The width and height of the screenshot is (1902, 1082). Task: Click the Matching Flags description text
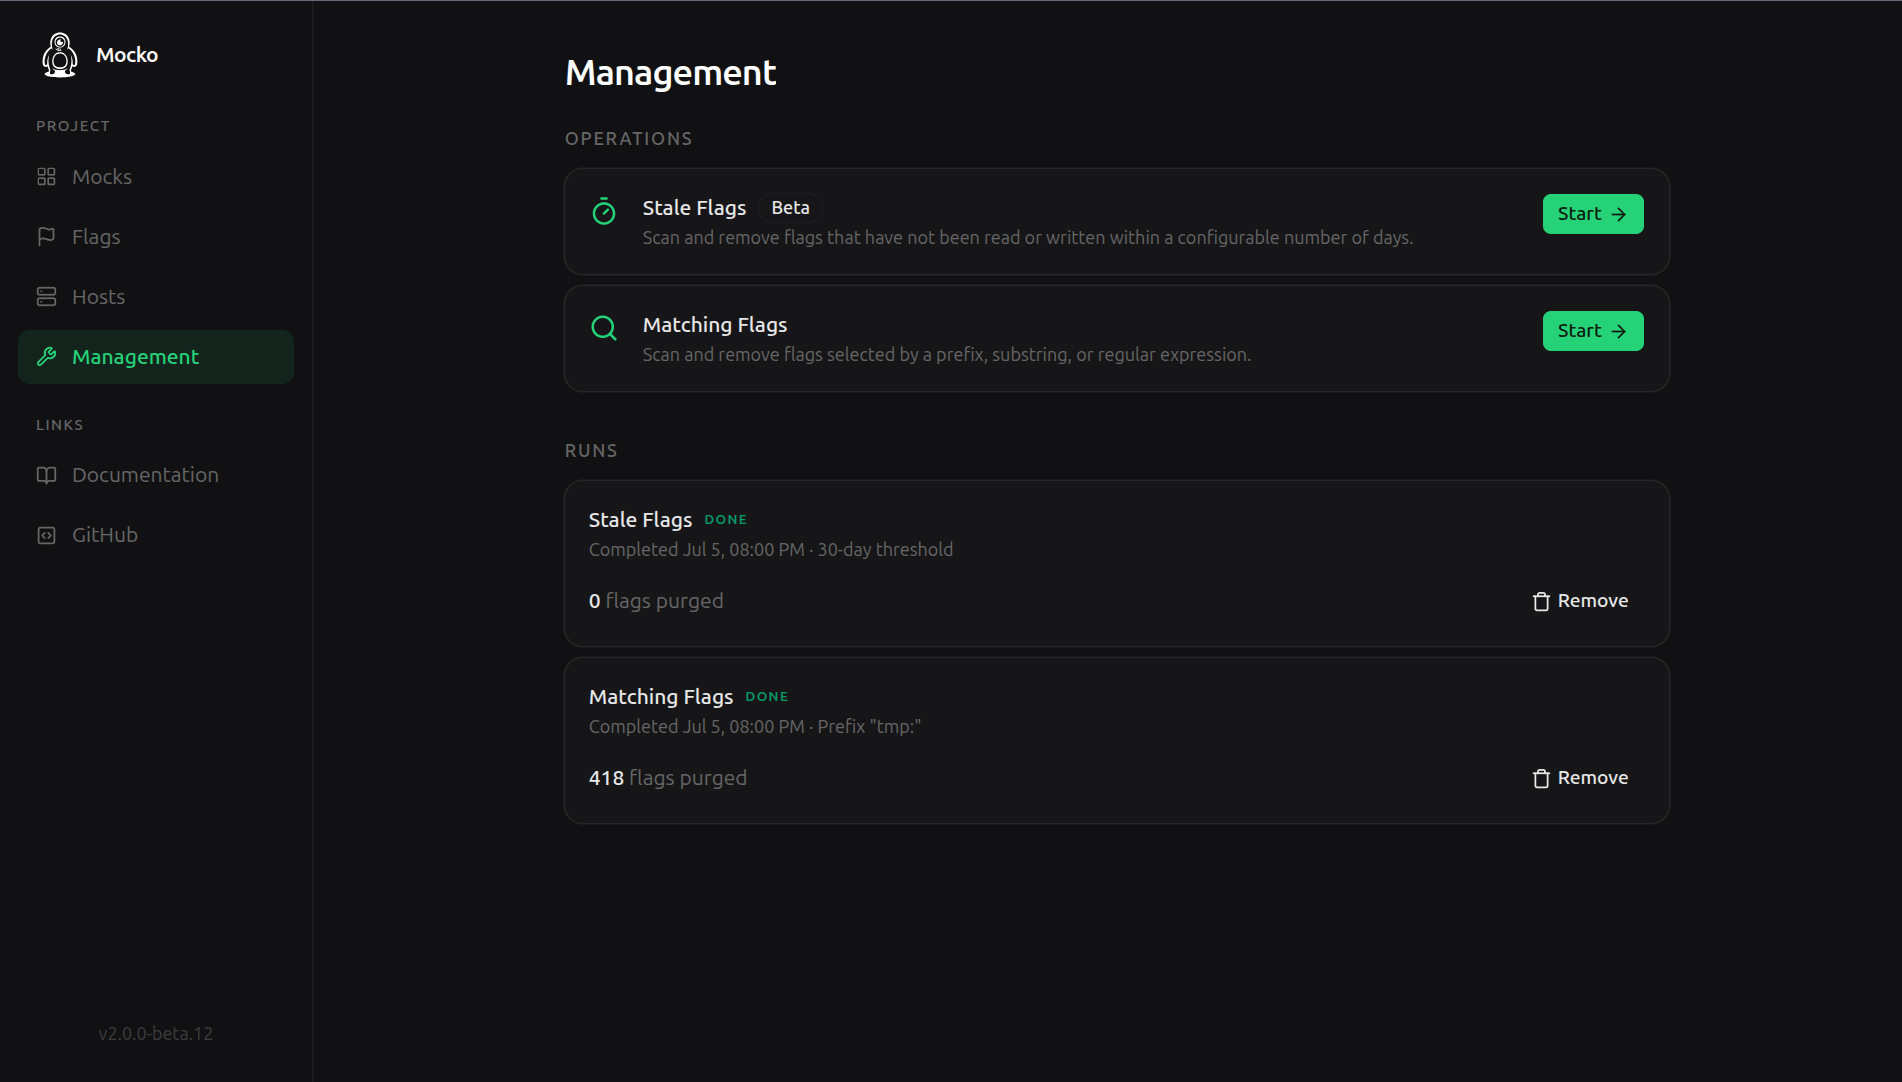pyautogui.click(x=946, y=355)
